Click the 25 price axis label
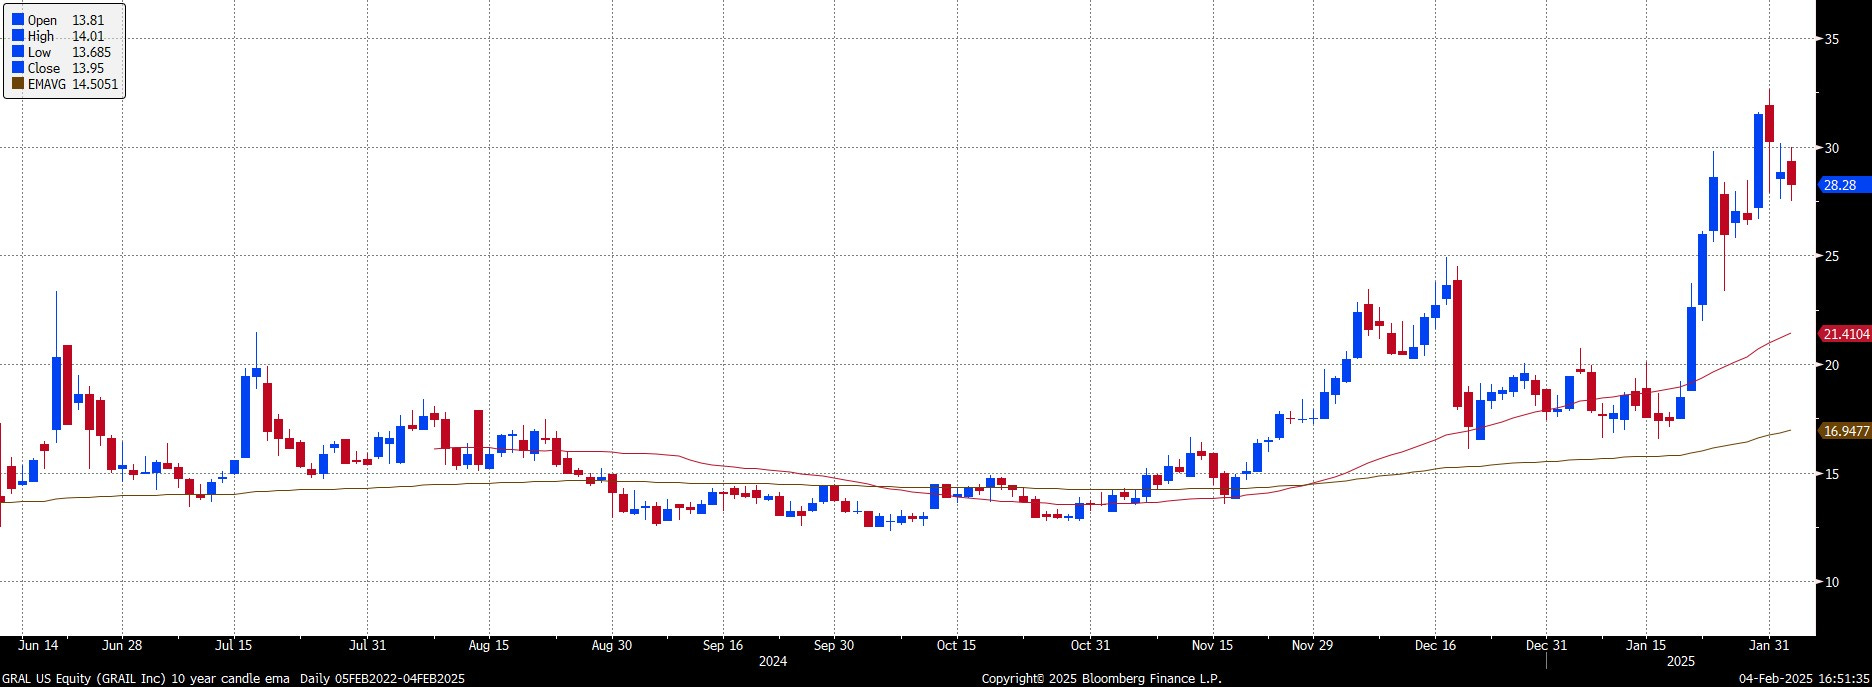The width and height of the screenshot is (1872, 687). click(x=1832, y=256)
